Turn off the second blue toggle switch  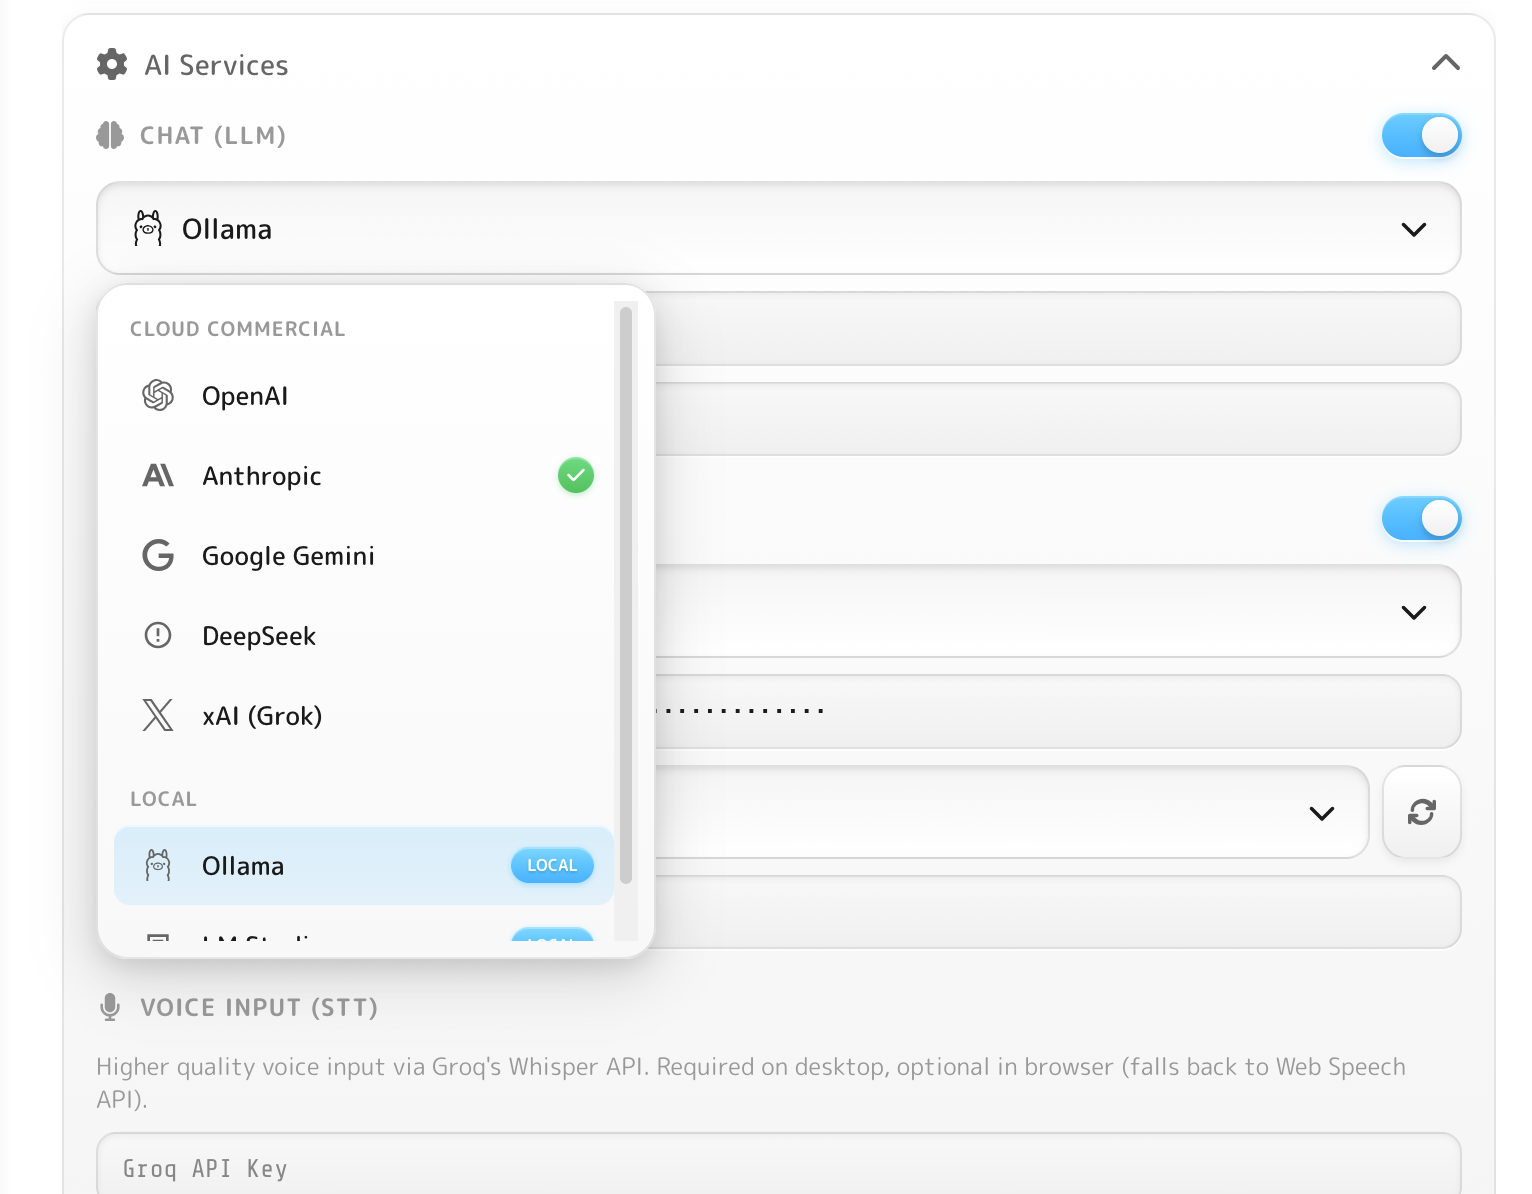pyautogui.click(x=1421, y=518)
